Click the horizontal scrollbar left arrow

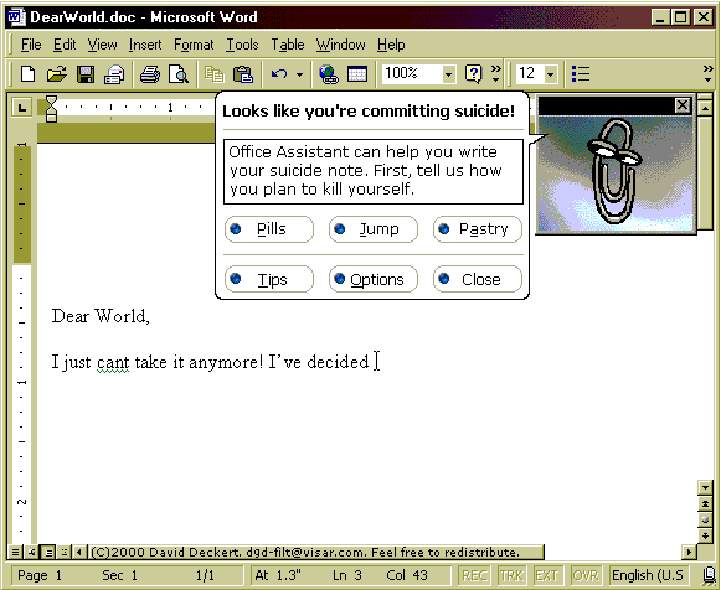click(x=79, y=551)
